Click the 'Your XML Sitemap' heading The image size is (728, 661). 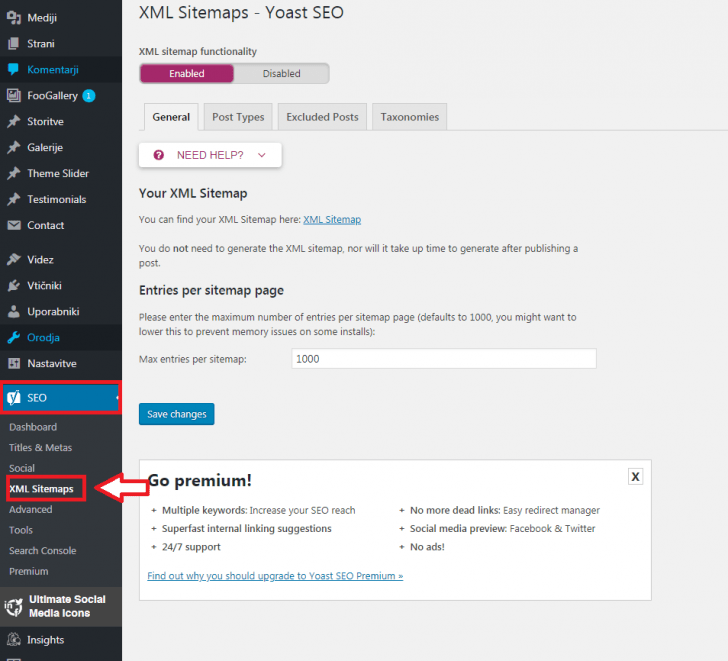(x=193, y=193)
